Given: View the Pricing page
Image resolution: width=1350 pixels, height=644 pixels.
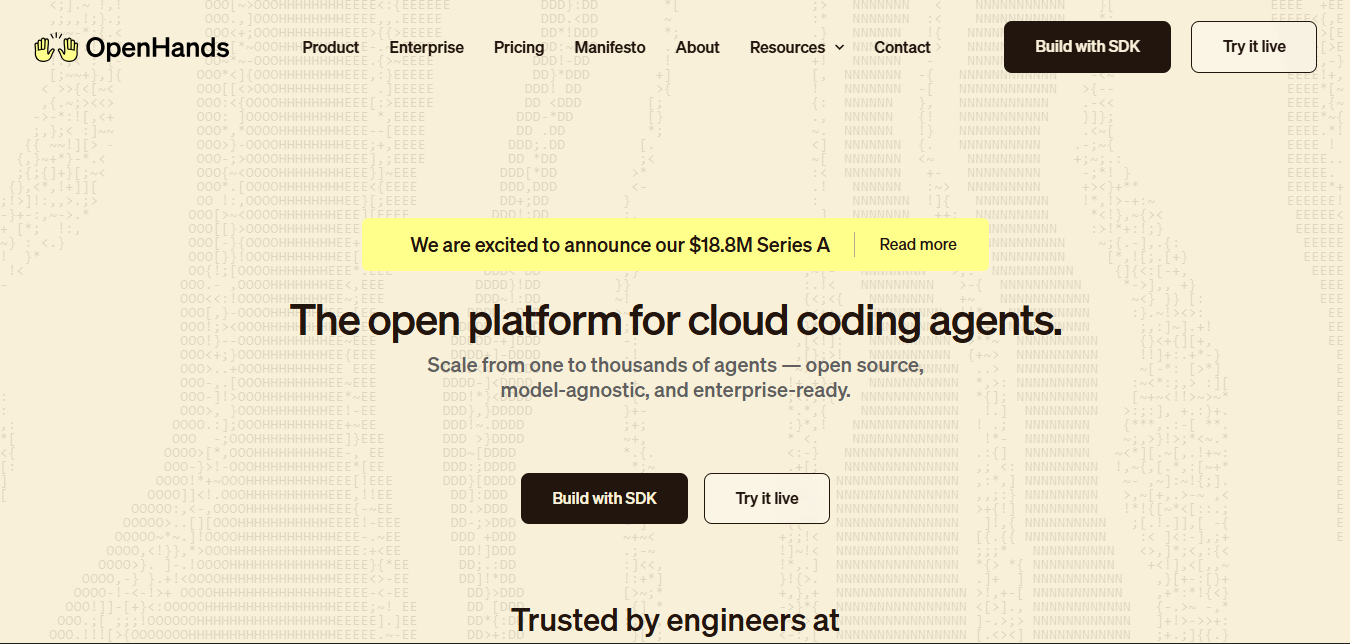Looking at the screenshot, I should [518, 47].
